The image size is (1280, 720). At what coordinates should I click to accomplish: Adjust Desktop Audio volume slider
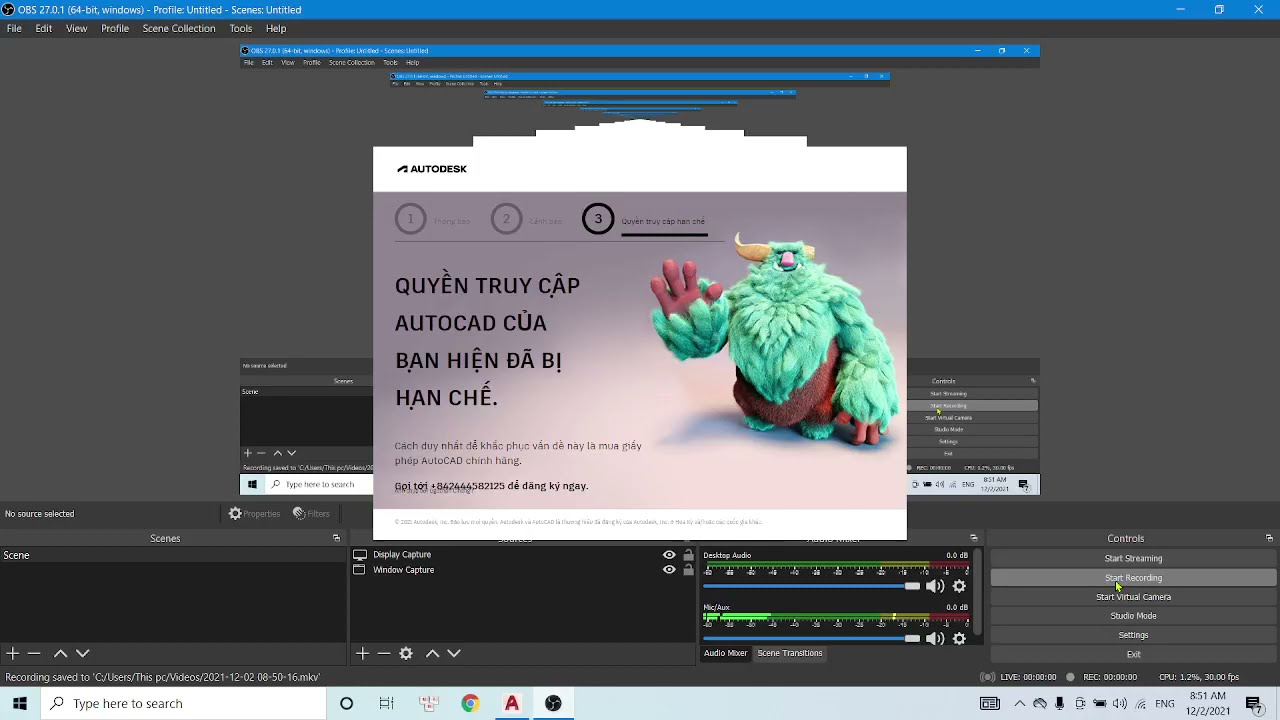811,586
